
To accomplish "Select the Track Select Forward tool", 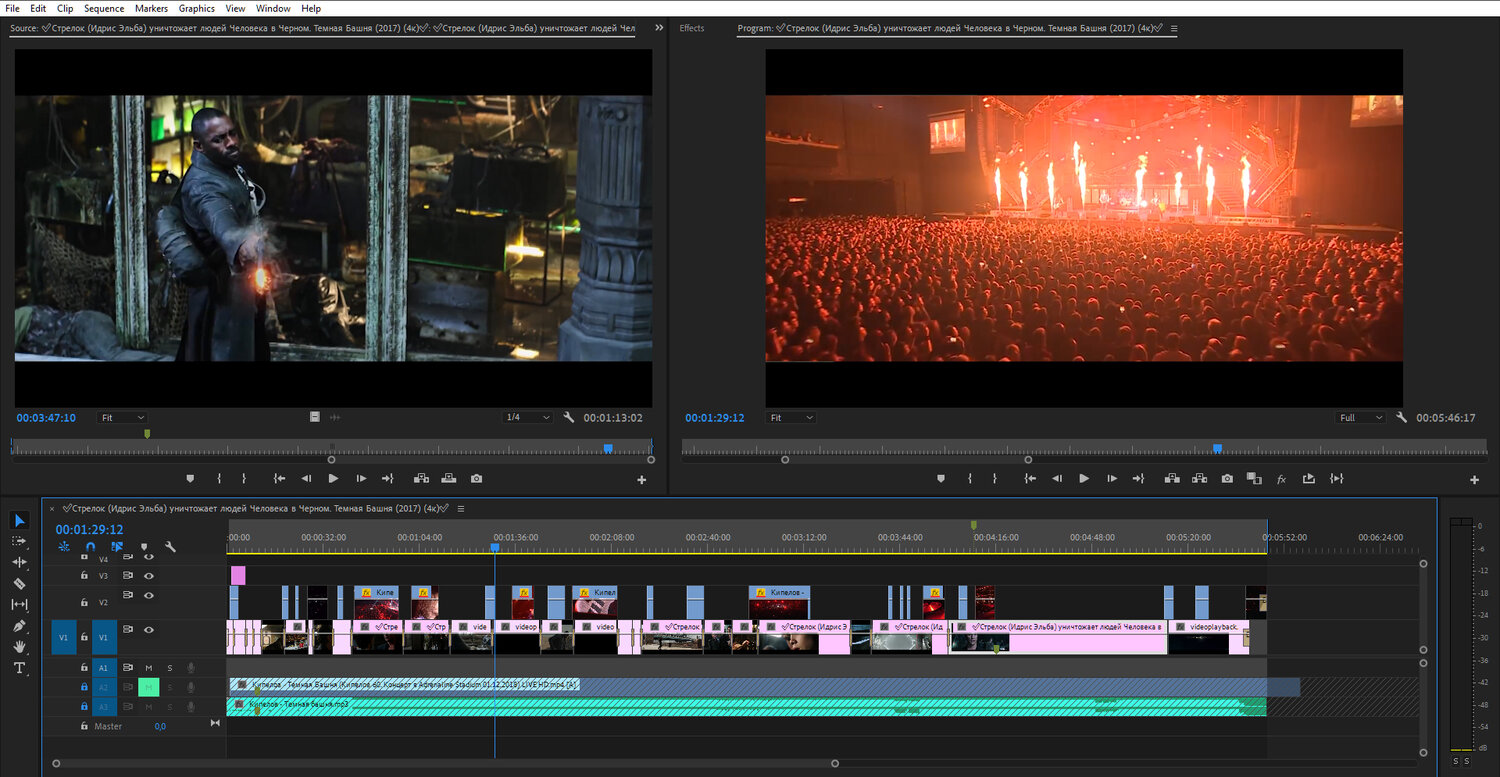I will [19, 541].
